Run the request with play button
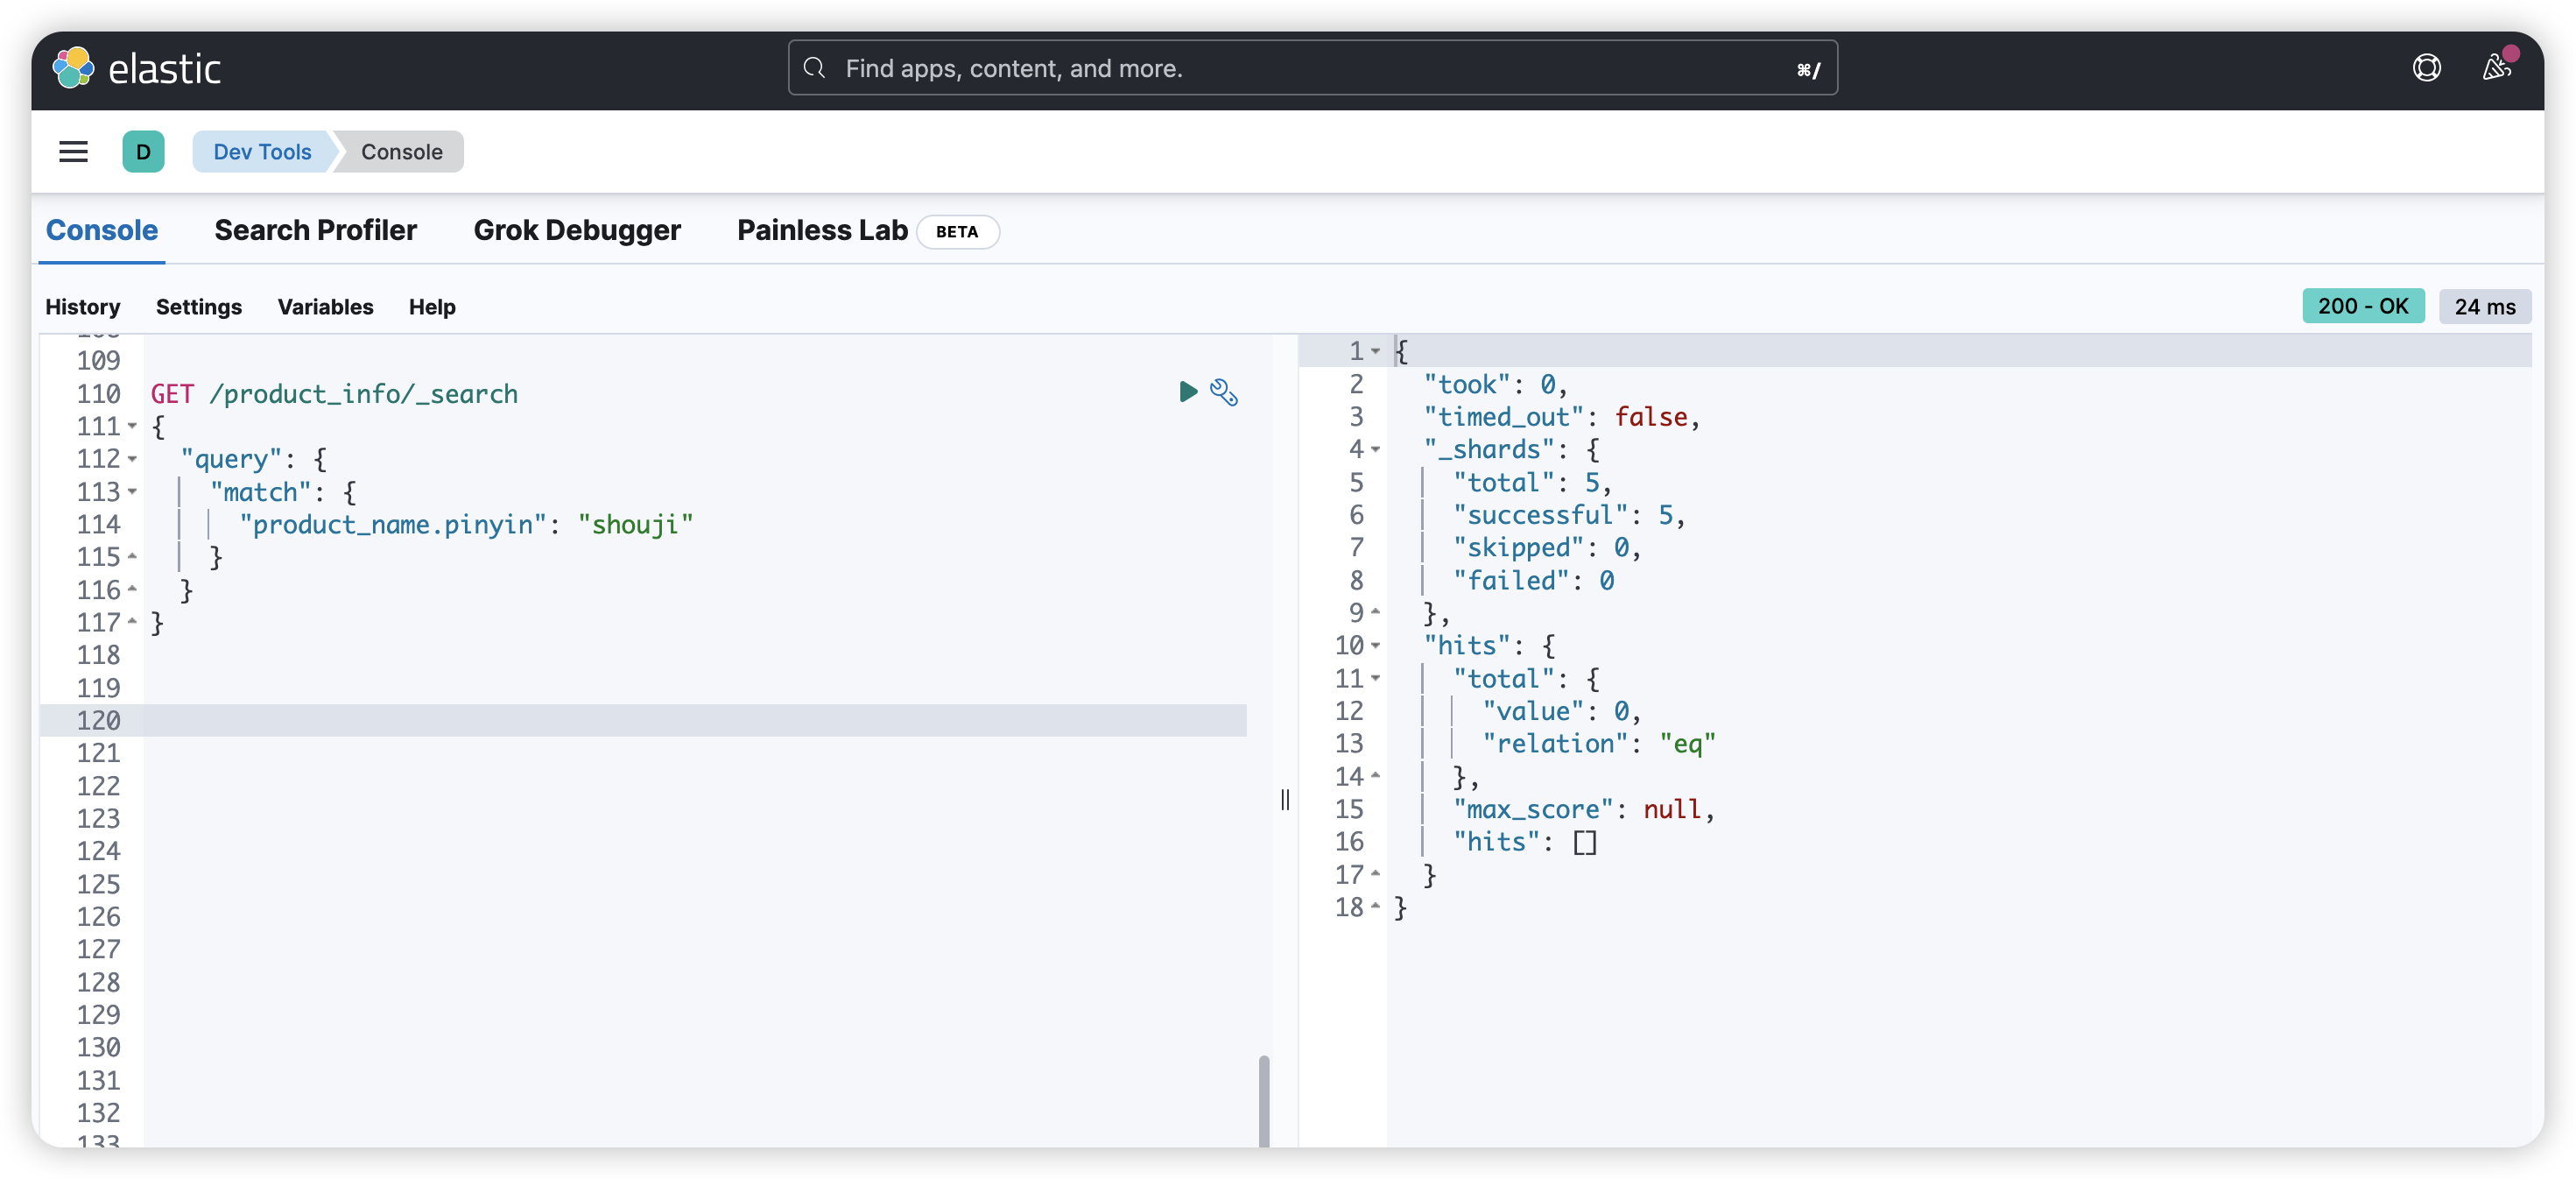The image size is (2576, 1179). pos(1187,392)
